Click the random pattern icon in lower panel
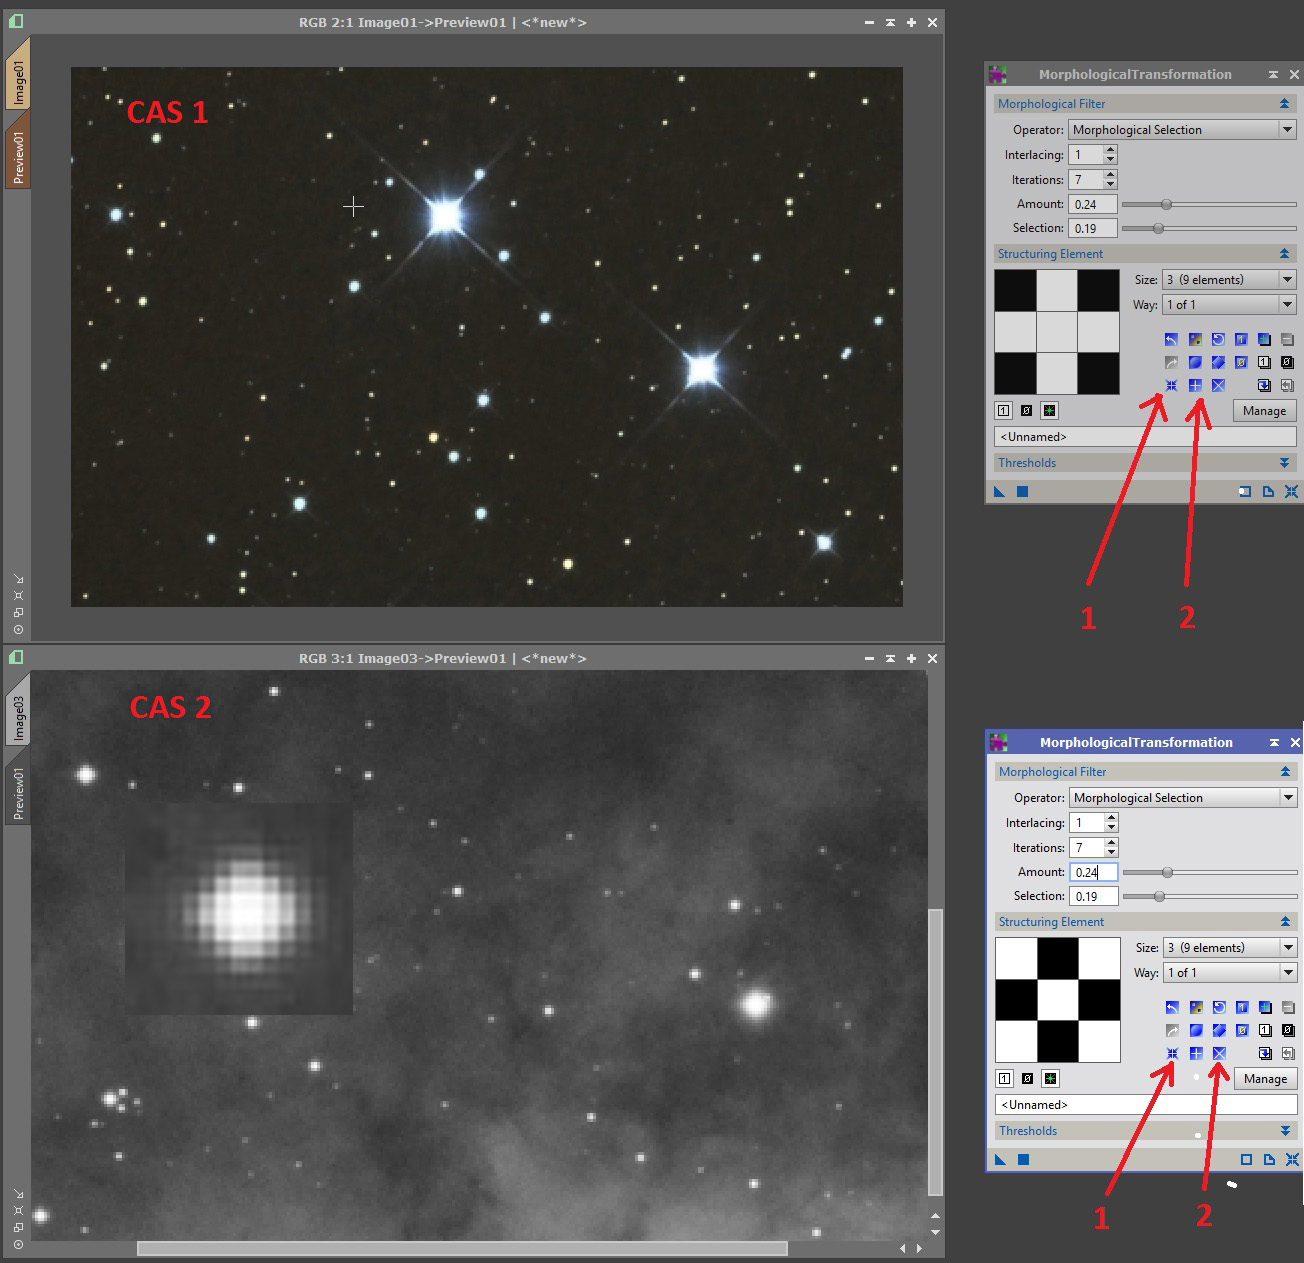 1196,1008
